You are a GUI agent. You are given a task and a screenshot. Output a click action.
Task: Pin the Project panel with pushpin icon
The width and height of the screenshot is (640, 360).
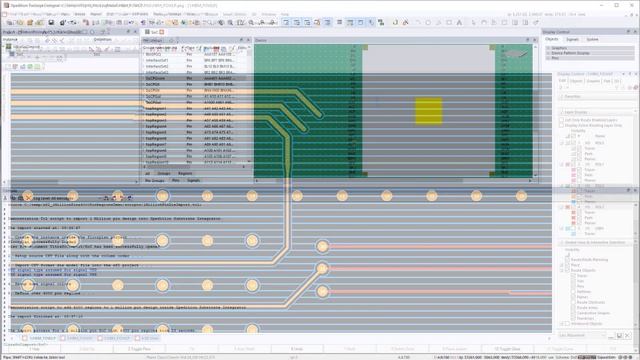(129, 31)
